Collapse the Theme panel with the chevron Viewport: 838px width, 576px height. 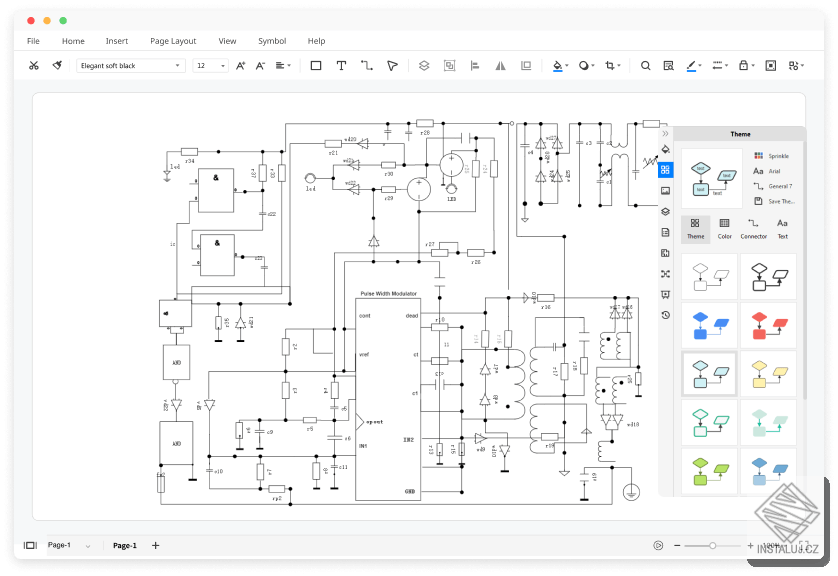pos(665,133)
